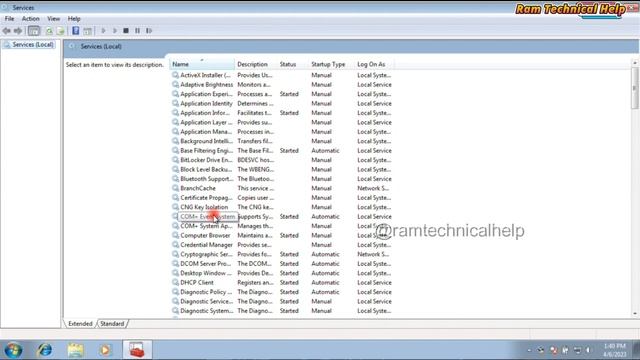Click the Export List toolbar icon

(x=60, y=31)
